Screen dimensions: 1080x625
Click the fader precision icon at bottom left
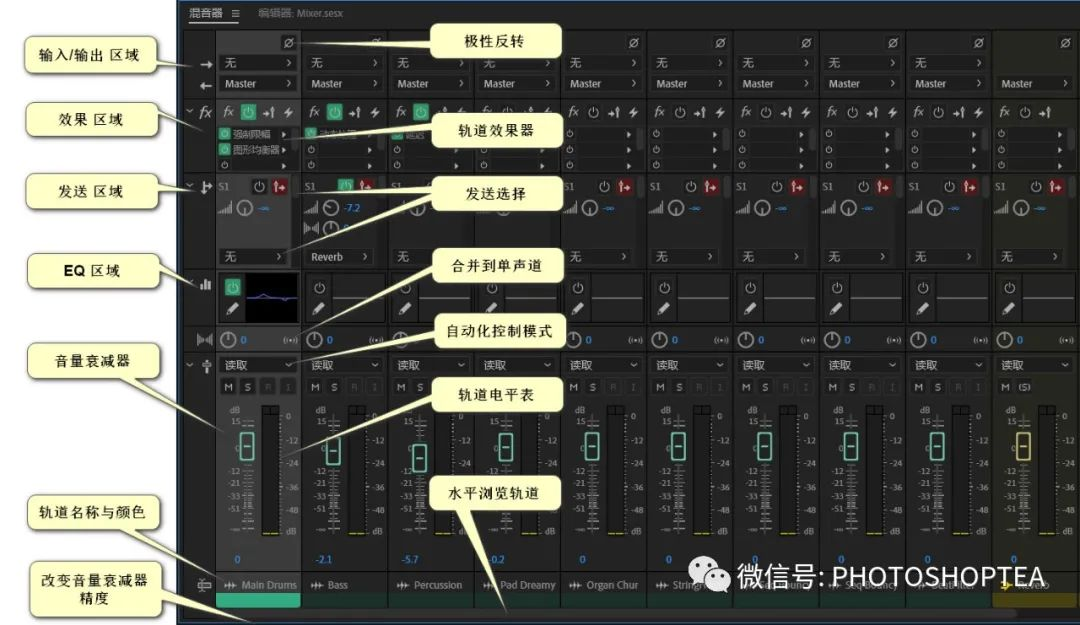pyautogui.click(x=204, y=585)
